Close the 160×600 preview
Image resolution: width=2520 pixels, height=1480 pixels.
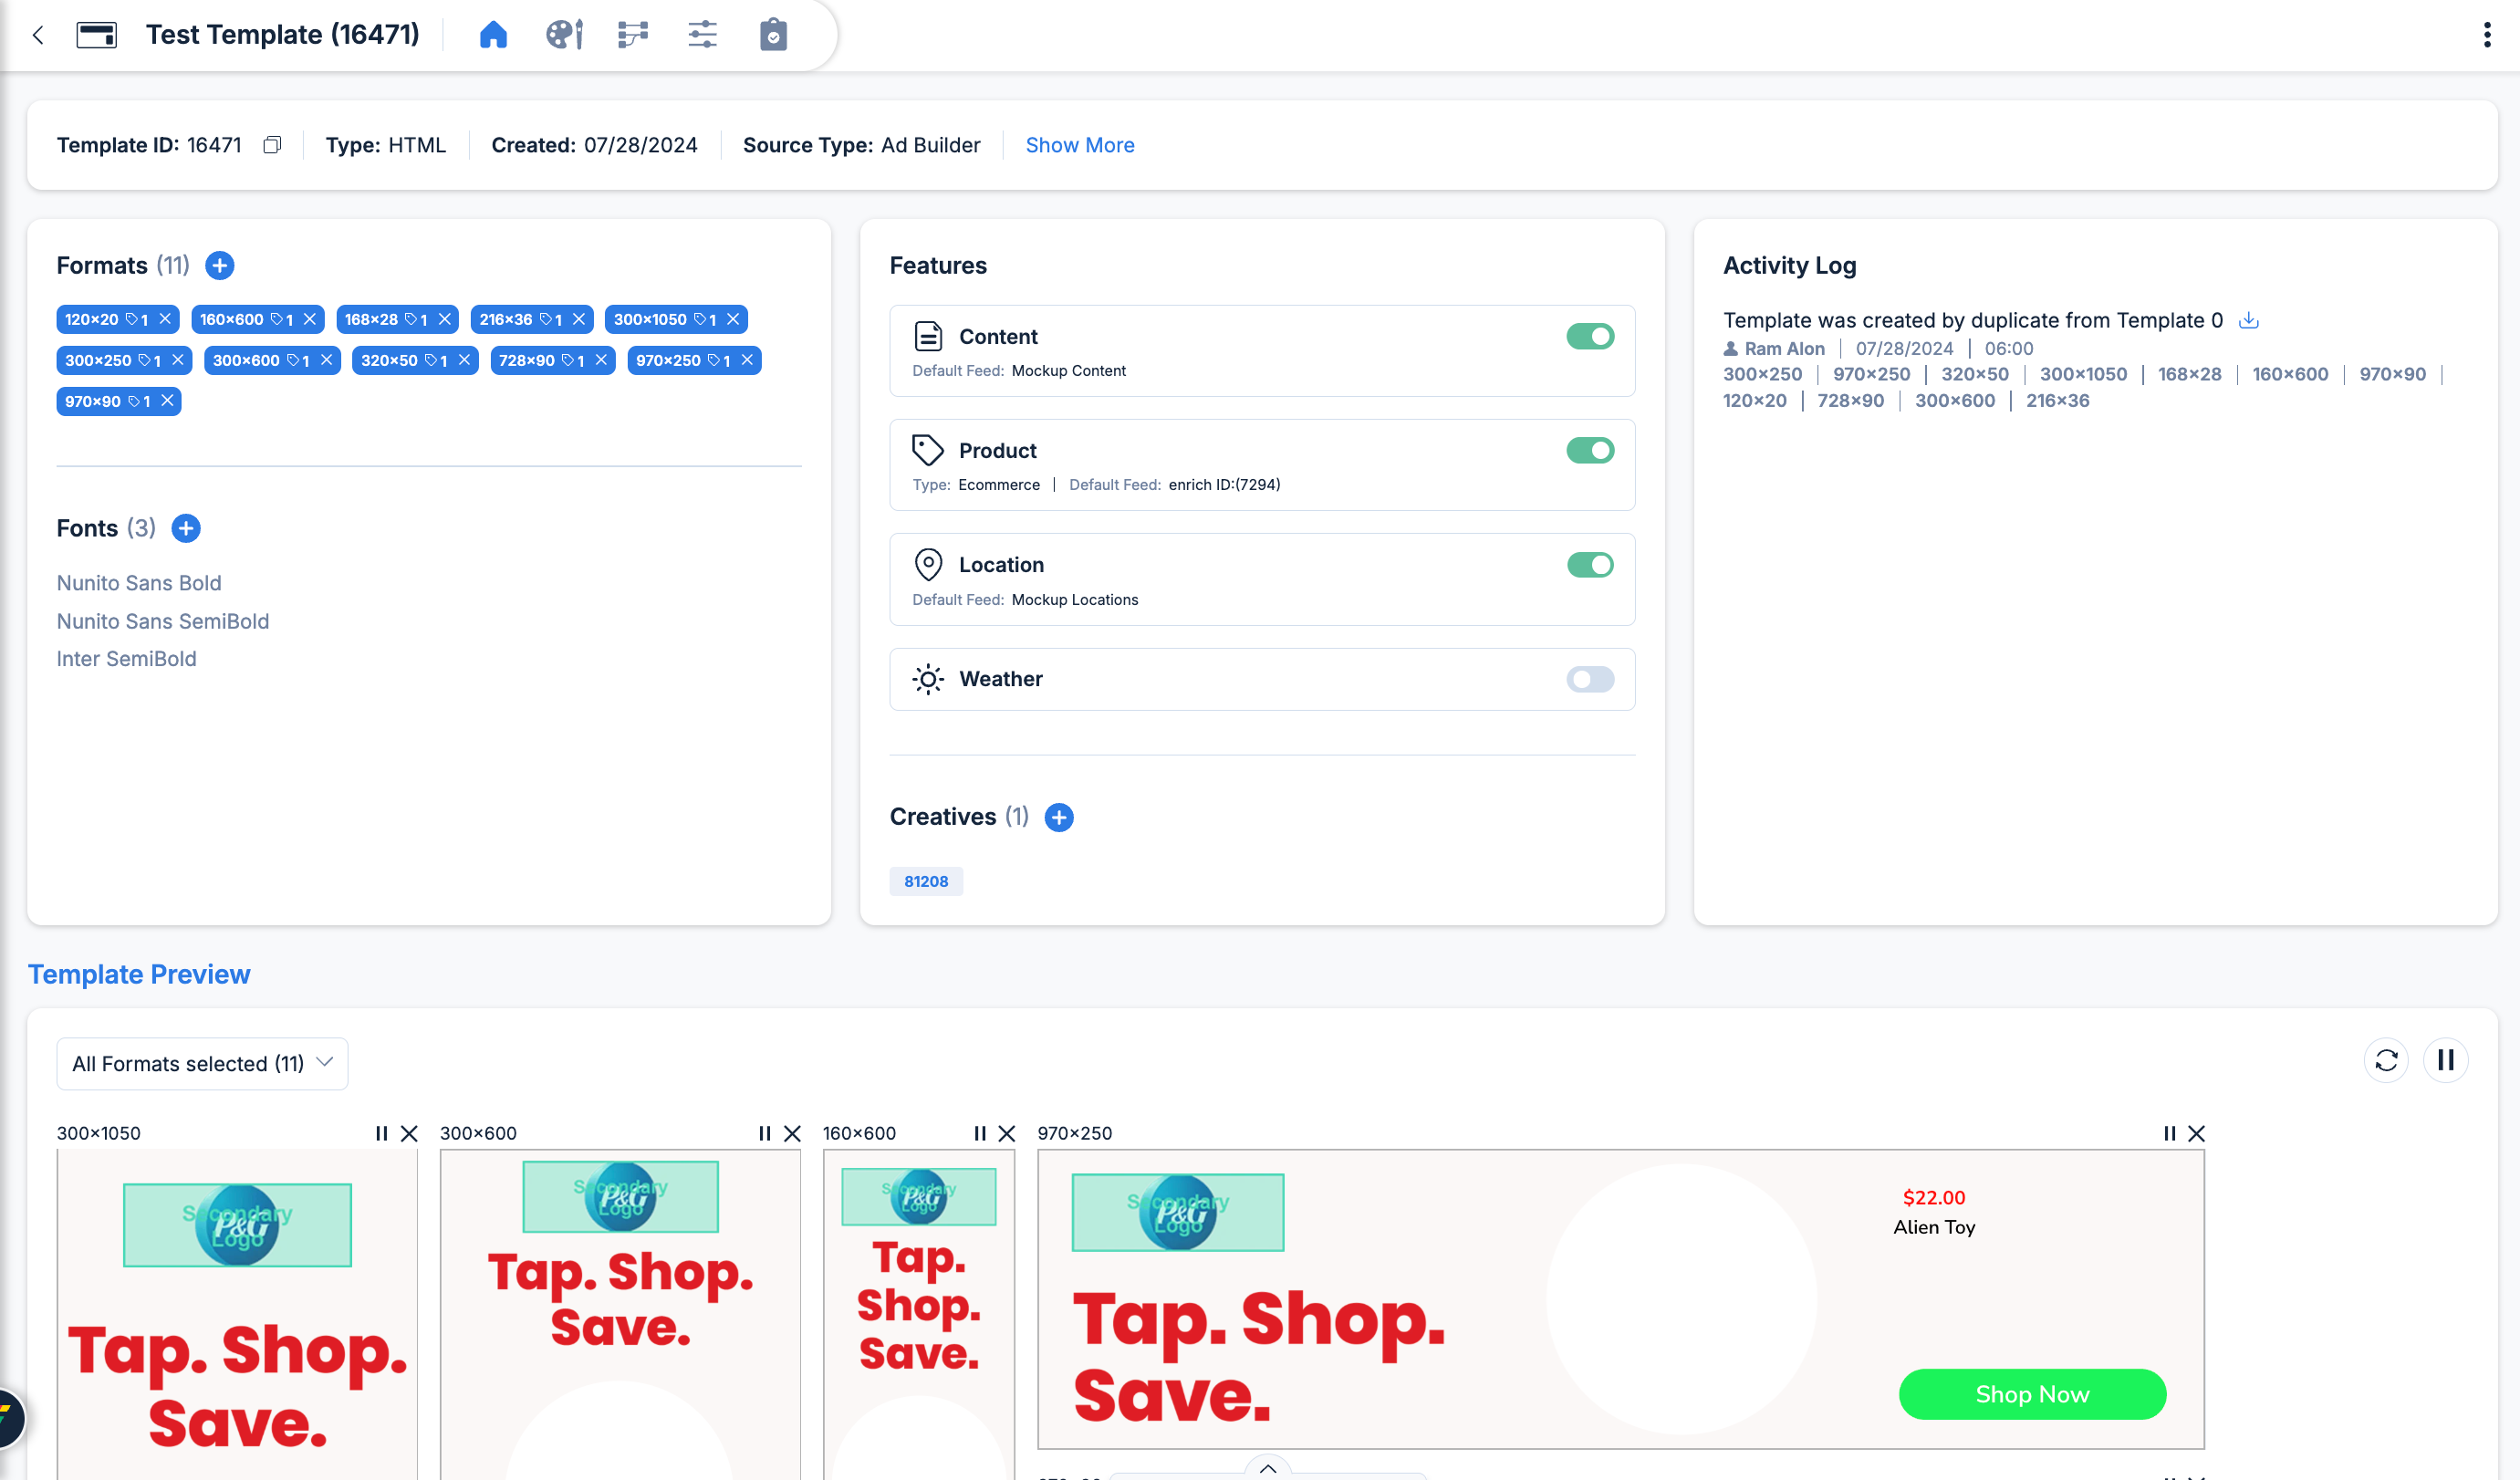[x=1007, y=1133]
